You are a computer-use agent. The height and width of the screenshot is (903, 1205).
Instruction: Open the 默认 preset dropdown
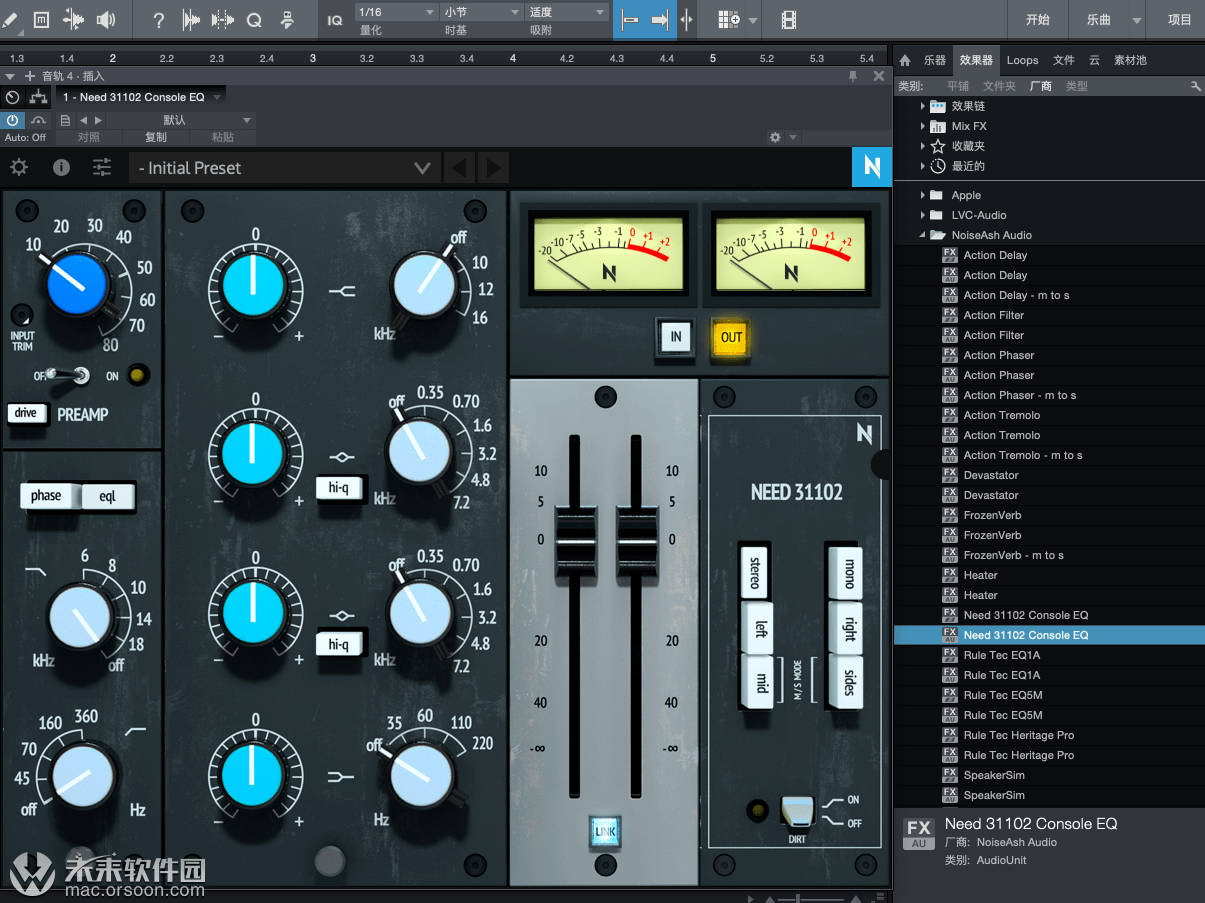[181, 120]
